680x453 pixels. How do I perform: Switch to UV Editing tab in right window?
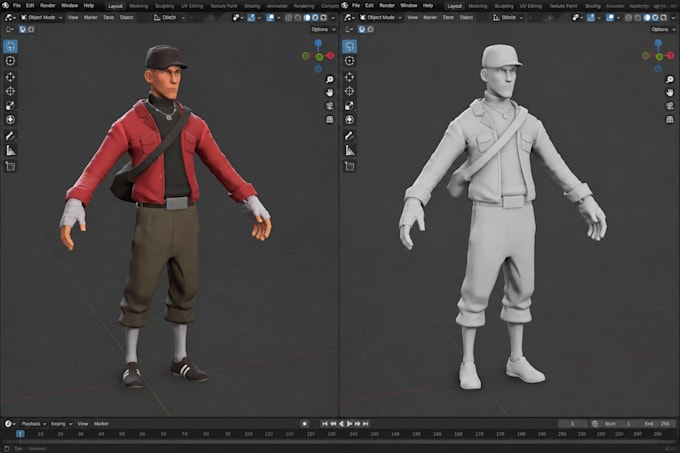click(531, 6)
